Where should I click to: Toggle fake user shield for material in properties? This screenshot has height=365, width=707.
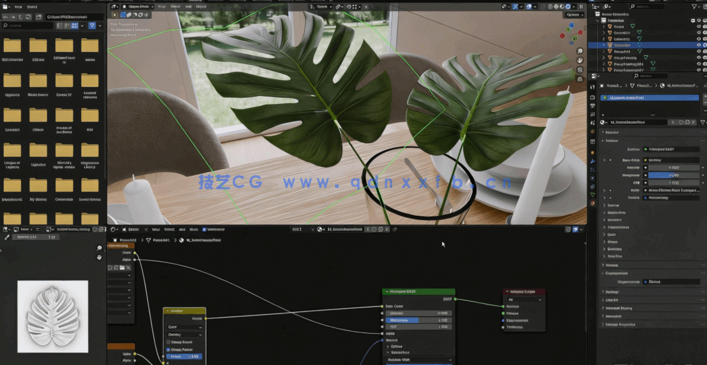[x=681, y=122]
